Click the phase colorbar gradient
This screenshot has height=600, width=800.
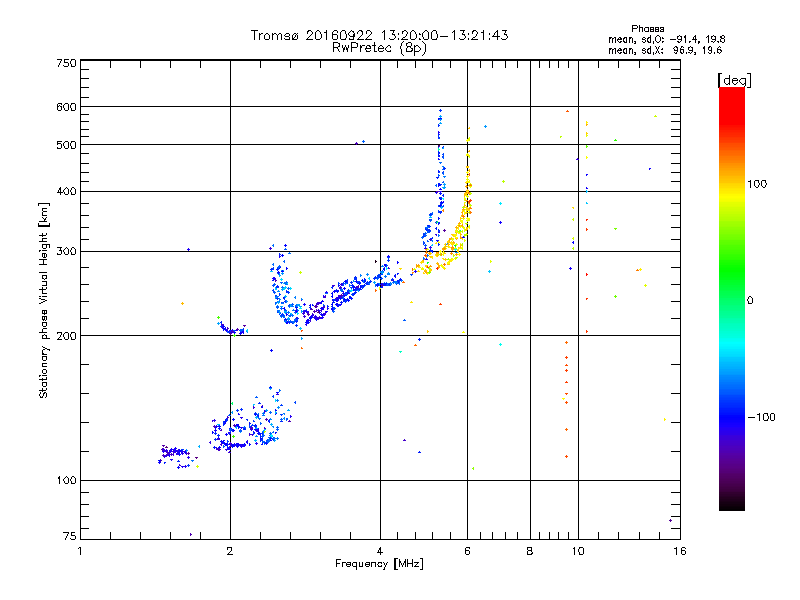(x=732, y=298)
